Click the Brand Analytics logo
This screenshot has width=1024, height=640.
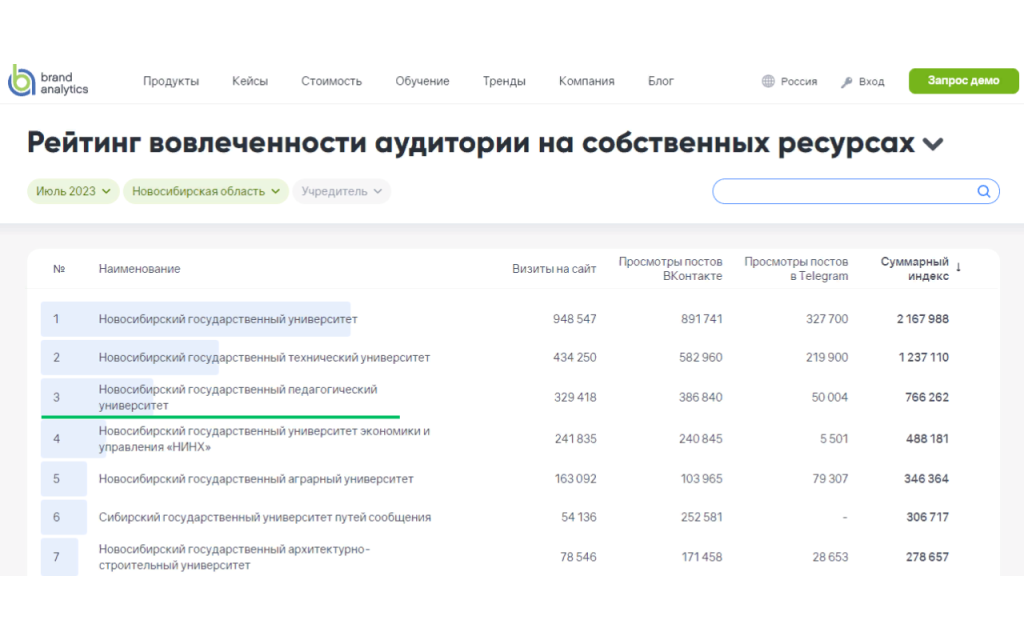point(48,81)
